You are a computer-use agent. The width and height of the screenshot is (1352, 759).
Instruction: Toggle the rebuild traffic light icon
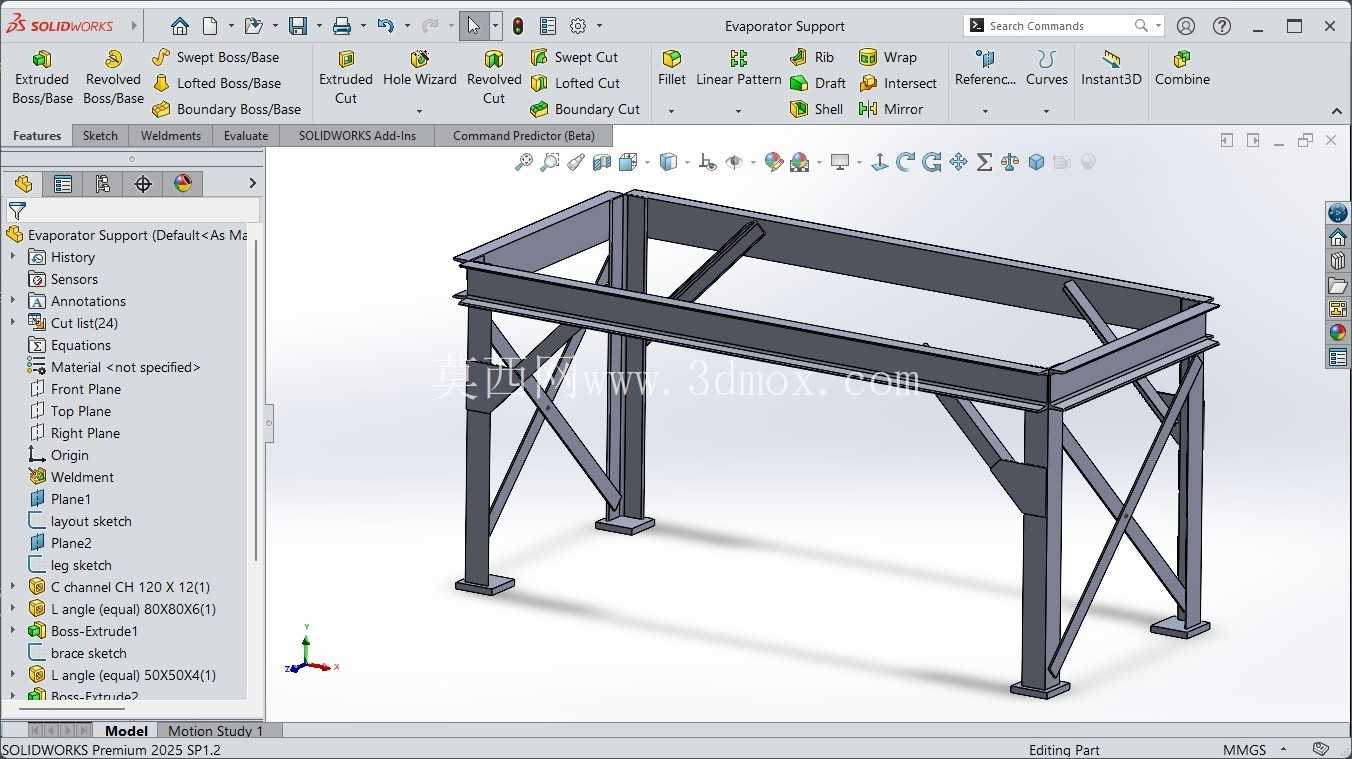(x=518, y=26)
